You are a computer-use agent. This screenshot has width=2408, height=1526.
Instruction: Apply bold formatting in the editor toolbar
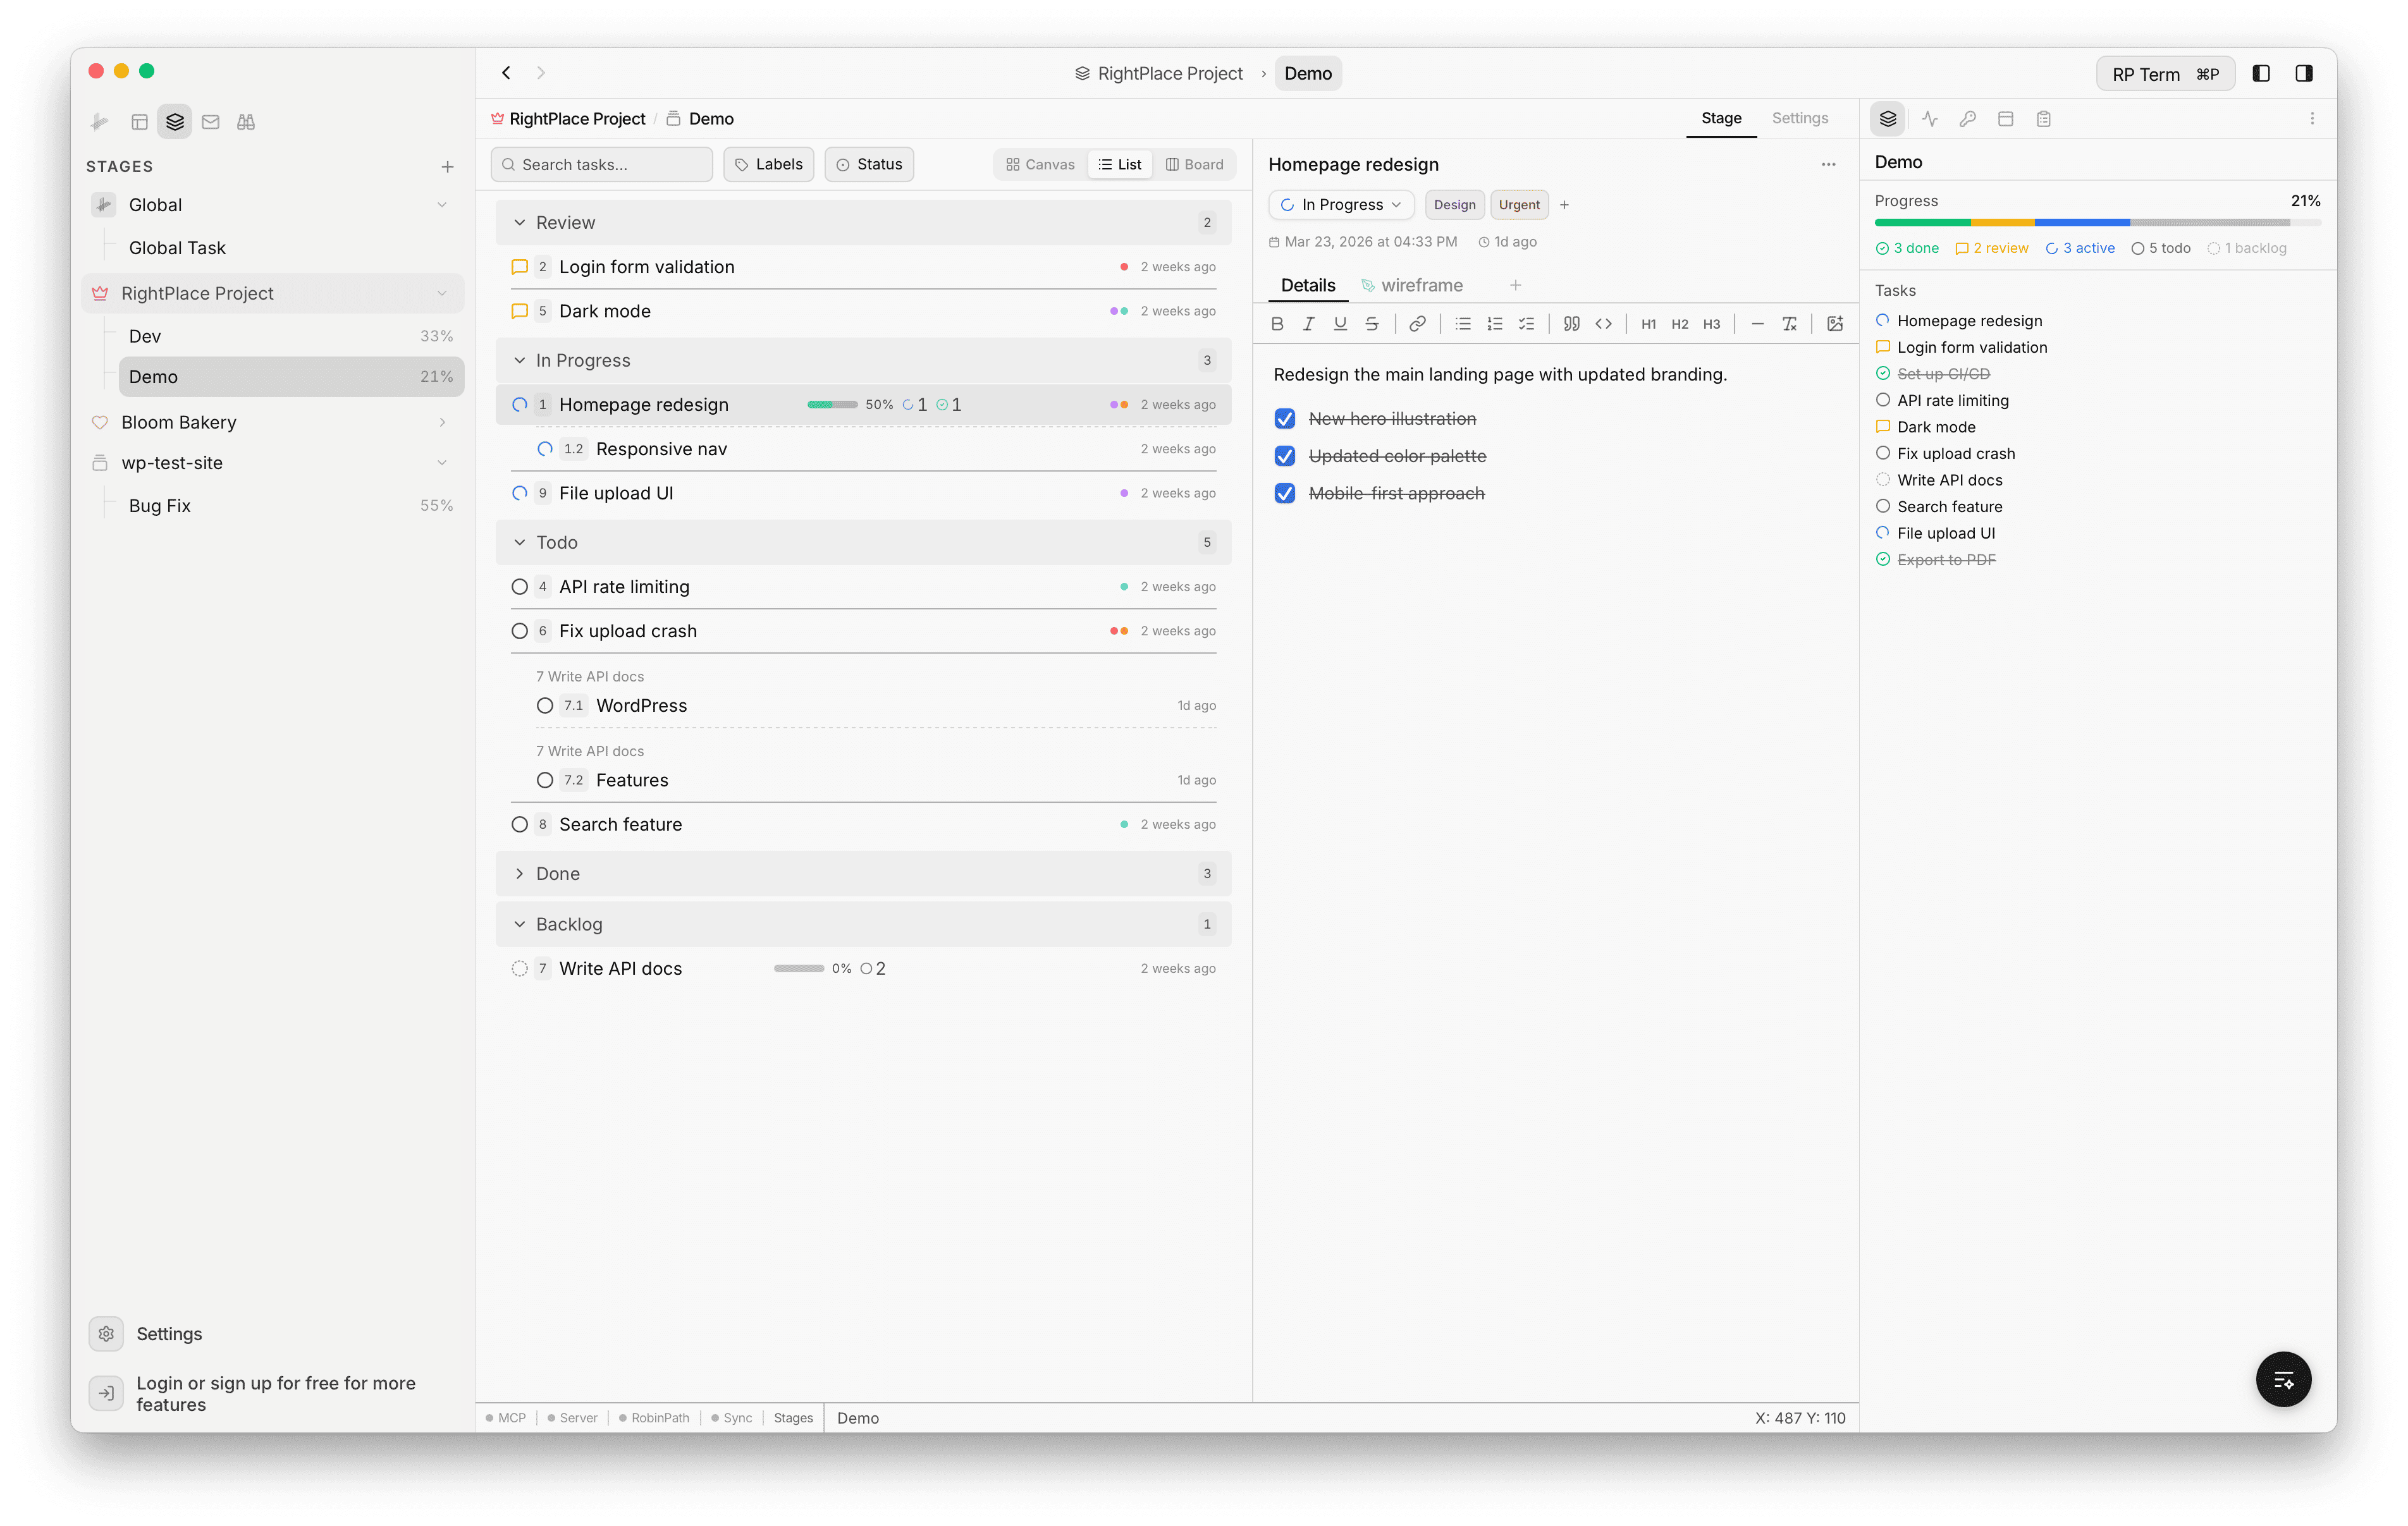pos(1277,323)
